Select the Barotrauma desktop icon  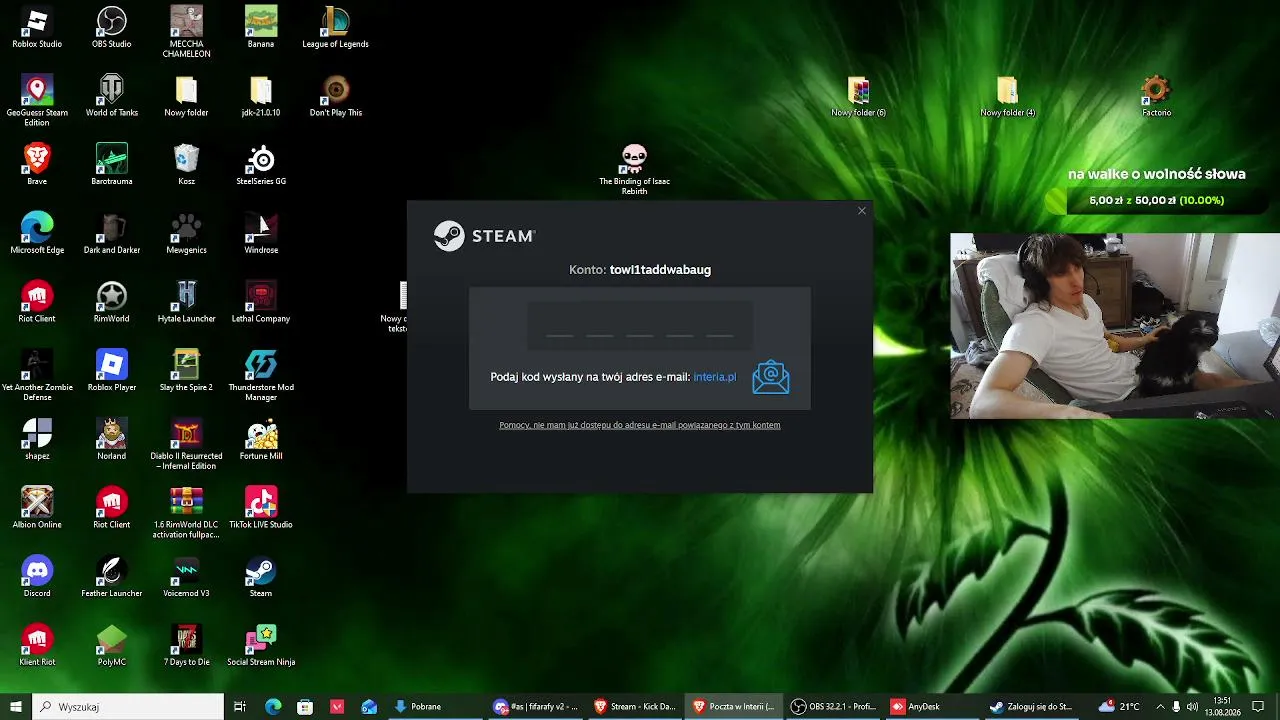[111, 165]
